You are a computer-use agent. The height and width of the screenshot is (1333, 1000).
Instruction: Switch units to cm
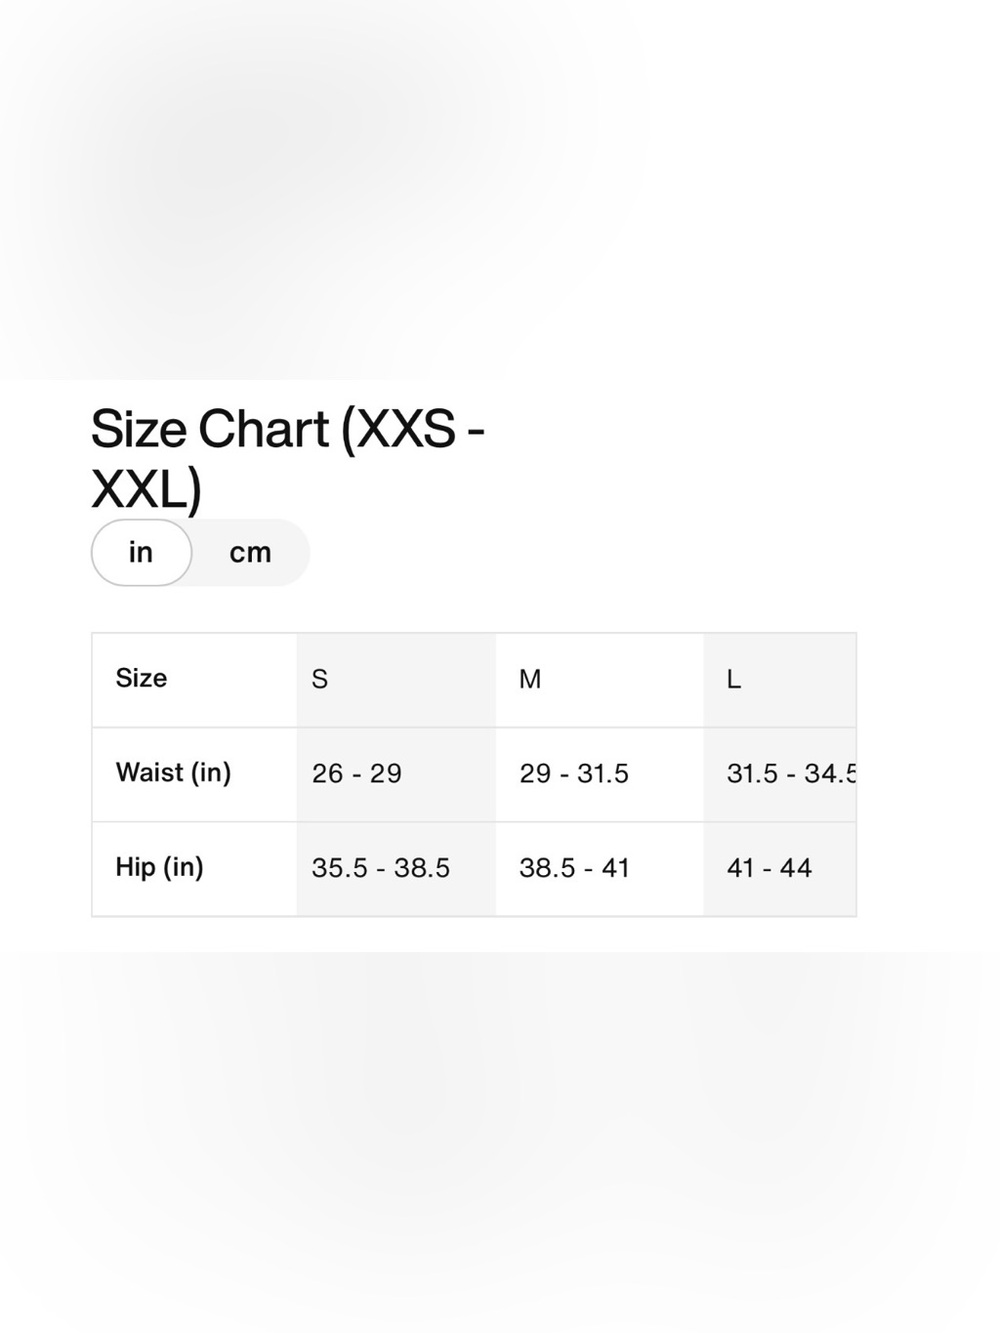click(250, 552)
